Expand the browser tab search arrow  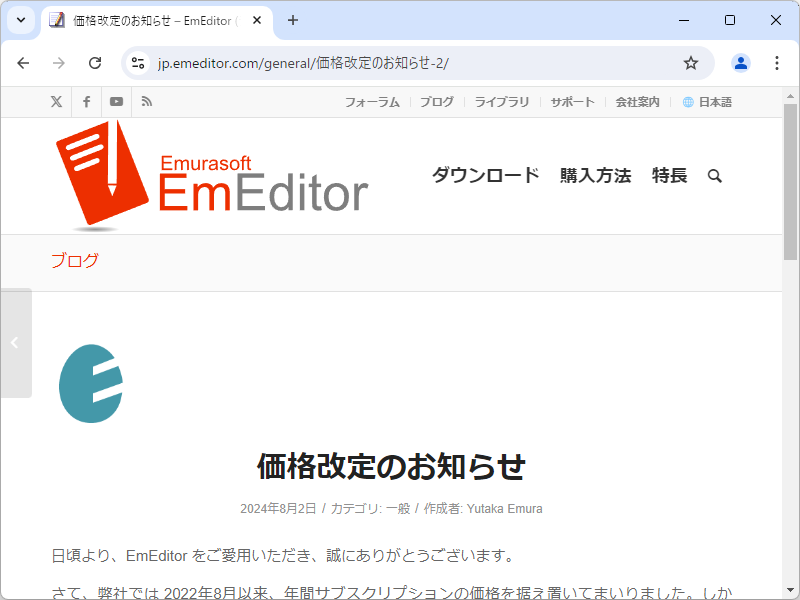coord(20,20)
